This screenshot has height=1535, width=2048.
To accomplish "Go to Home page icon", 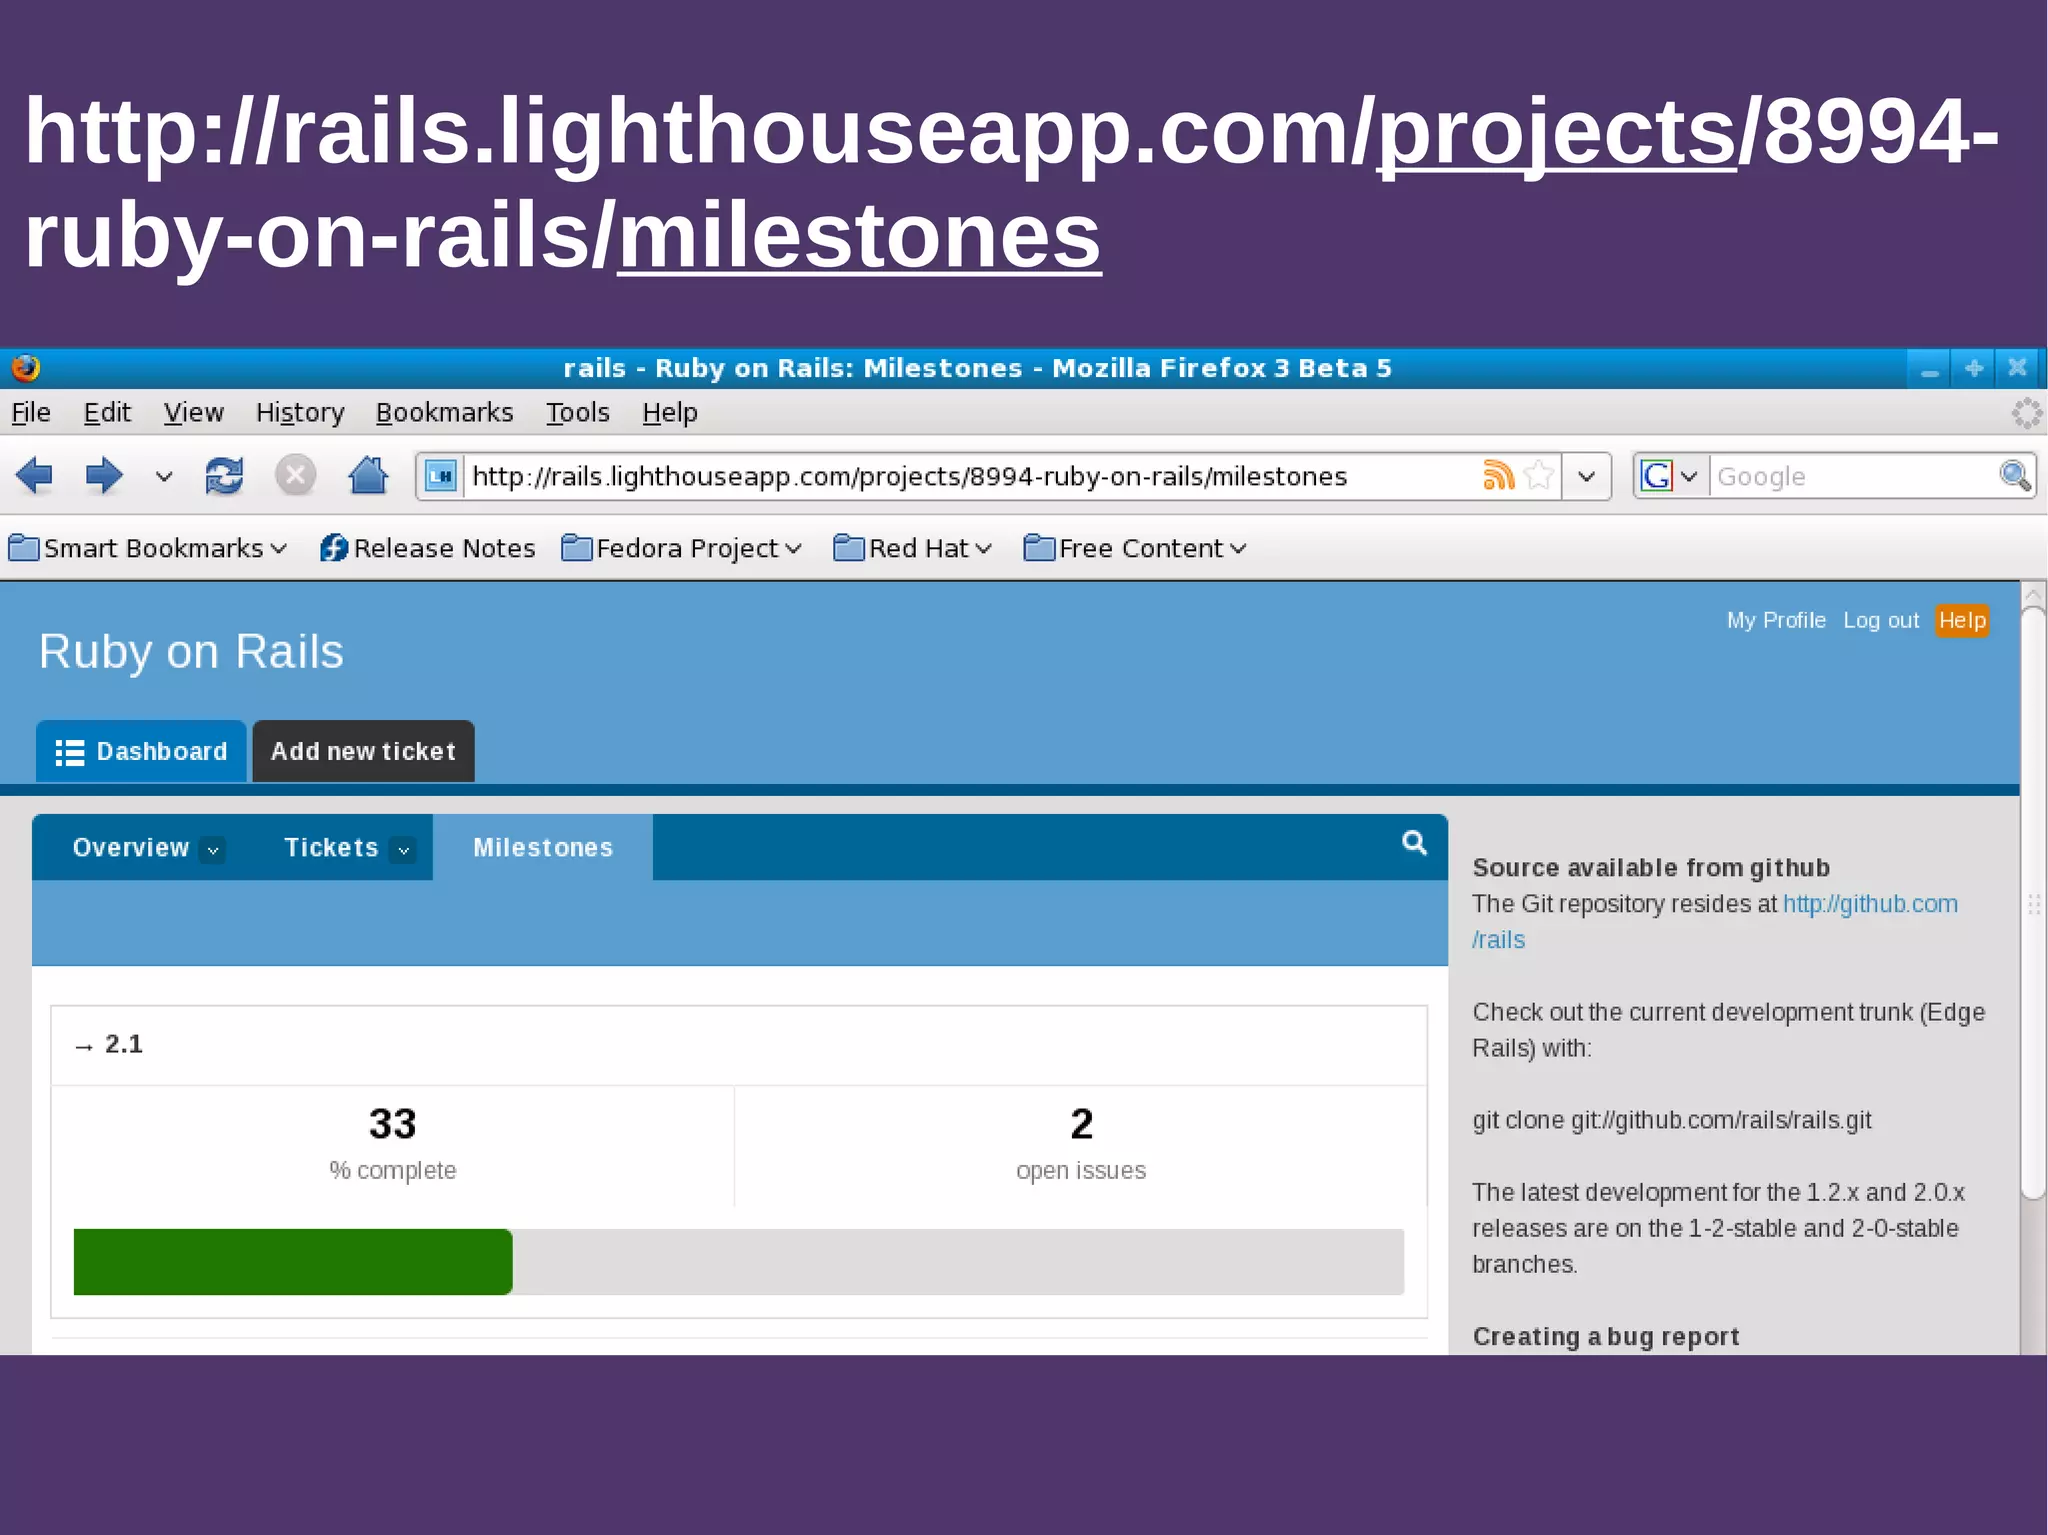I will (368, 476).
